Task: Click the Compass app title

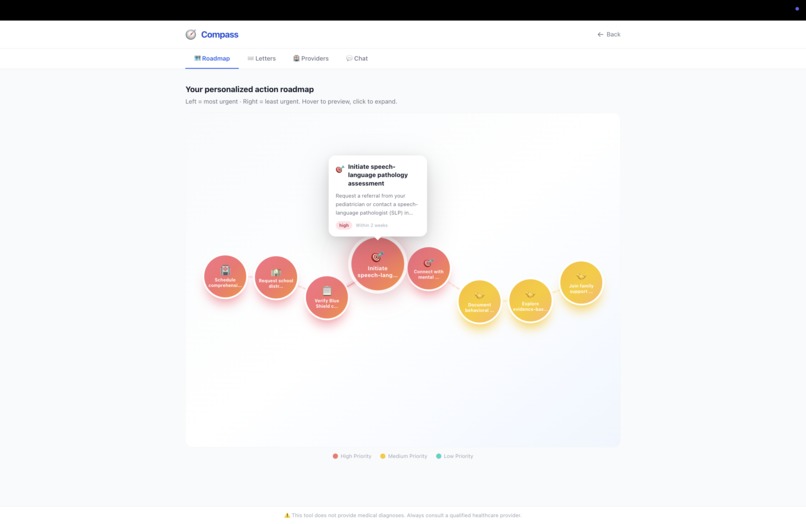Action: (x=219, y=34)
